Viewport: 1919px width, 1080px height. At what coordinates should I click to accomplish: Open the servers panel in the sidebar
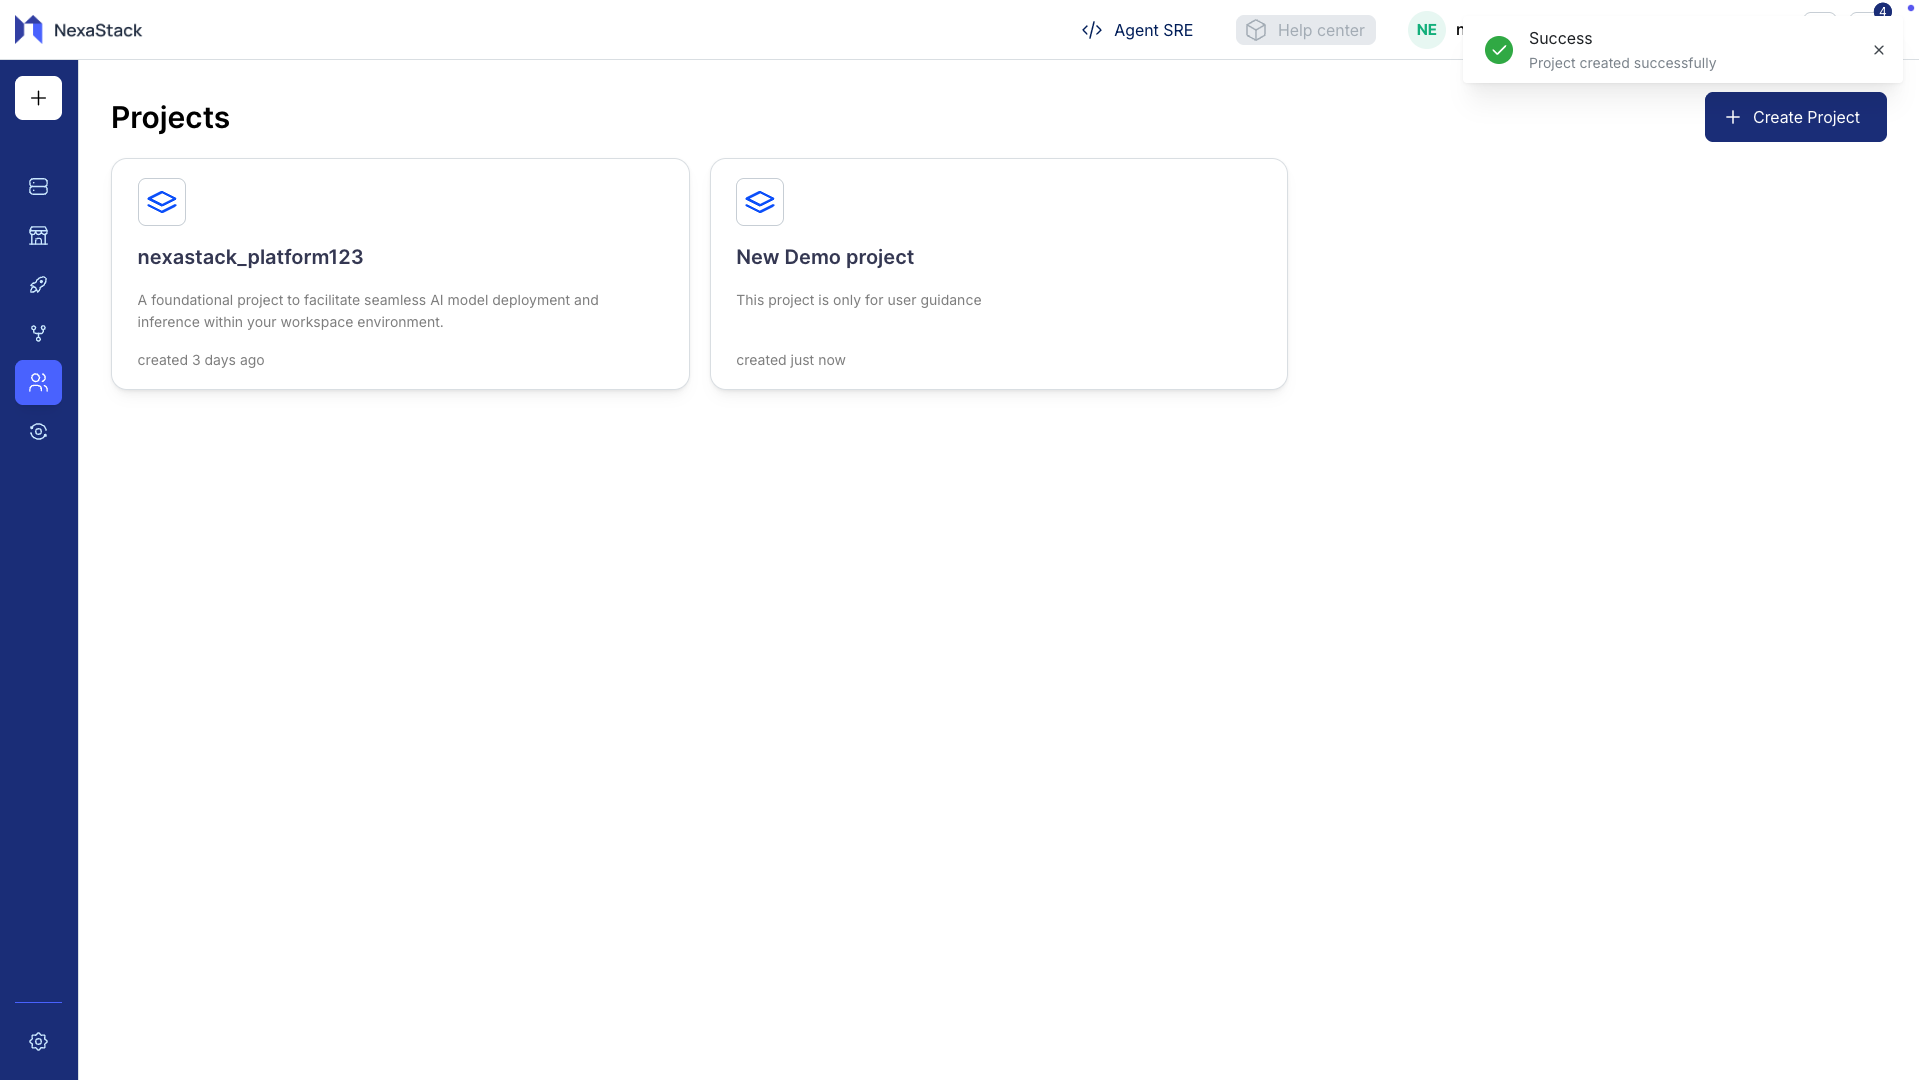pos(38,186)
